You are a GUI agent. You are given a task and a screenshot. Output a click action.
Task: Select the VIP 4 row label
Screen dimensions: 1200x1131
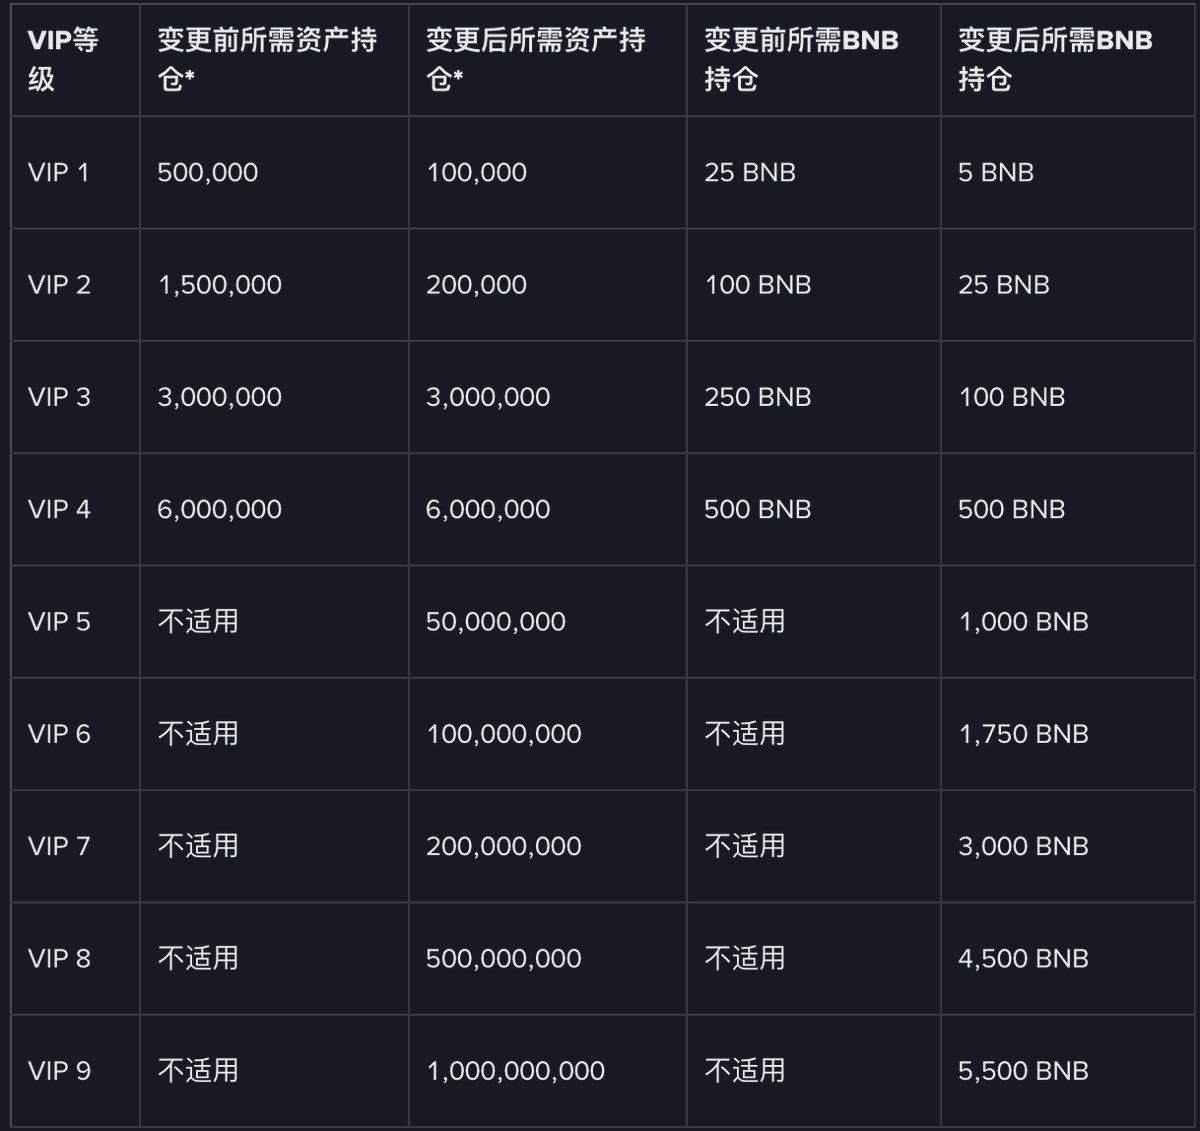[59, 509]
